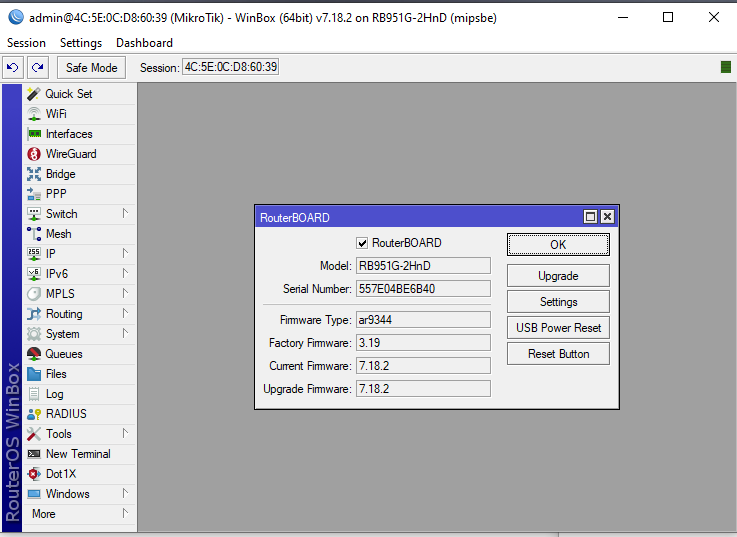This screenshot has width=737, height=537.
Task: Select the New Terminal label
Action: pyautogui.click(x=78, y=454)
